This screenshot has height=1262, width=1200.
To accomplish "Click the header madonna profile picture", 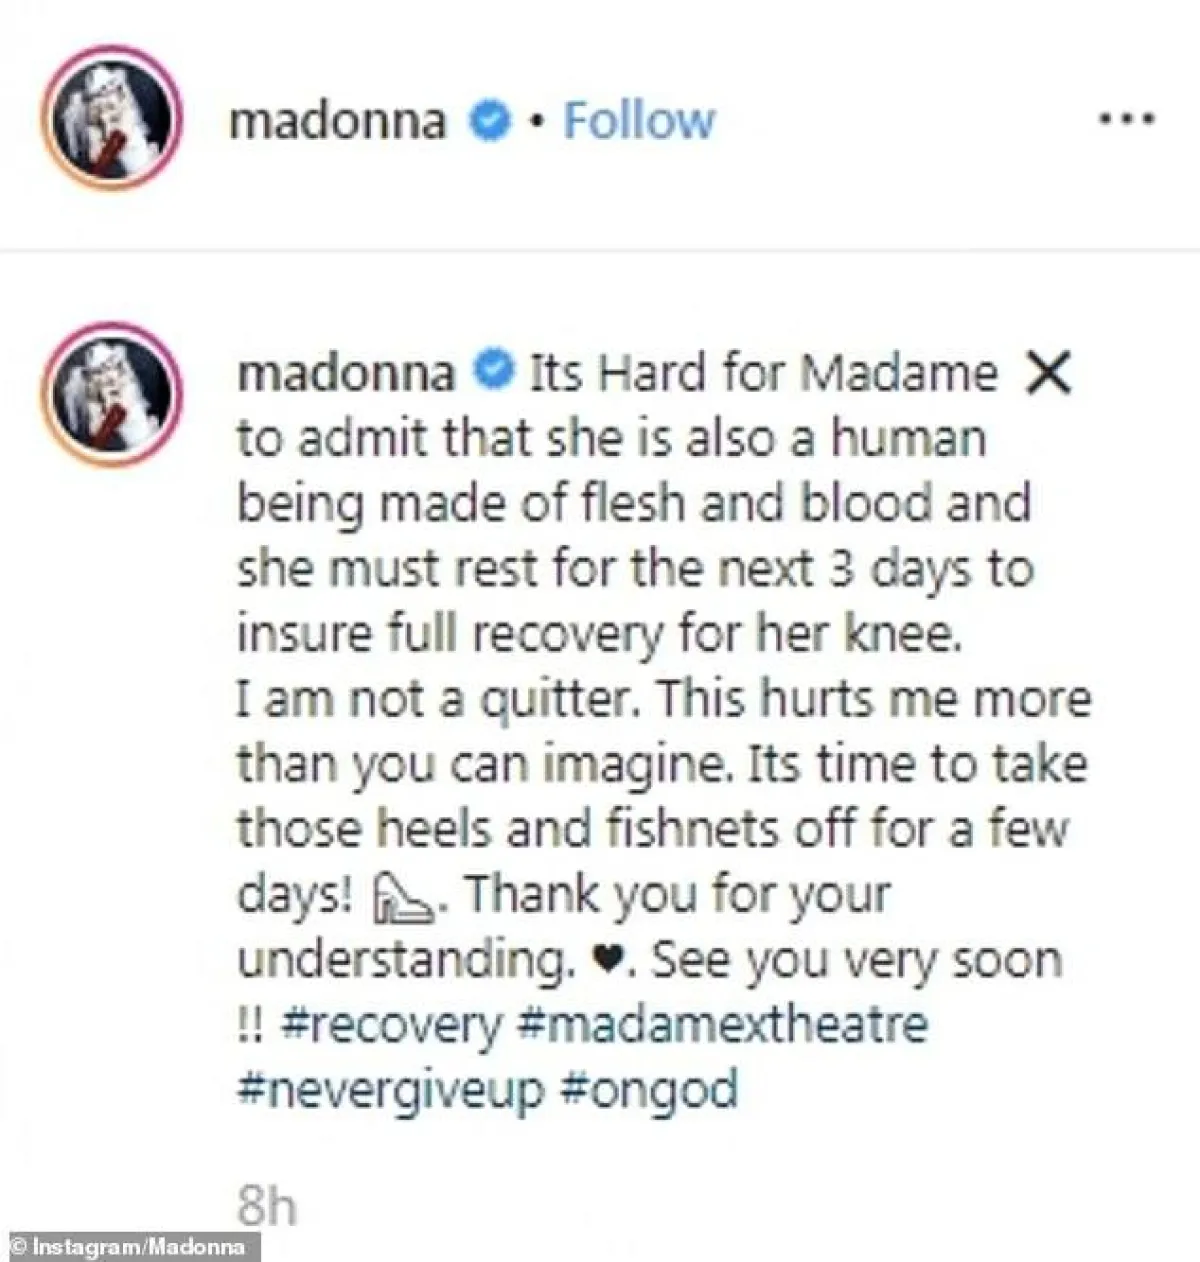I will click(111, 118).
